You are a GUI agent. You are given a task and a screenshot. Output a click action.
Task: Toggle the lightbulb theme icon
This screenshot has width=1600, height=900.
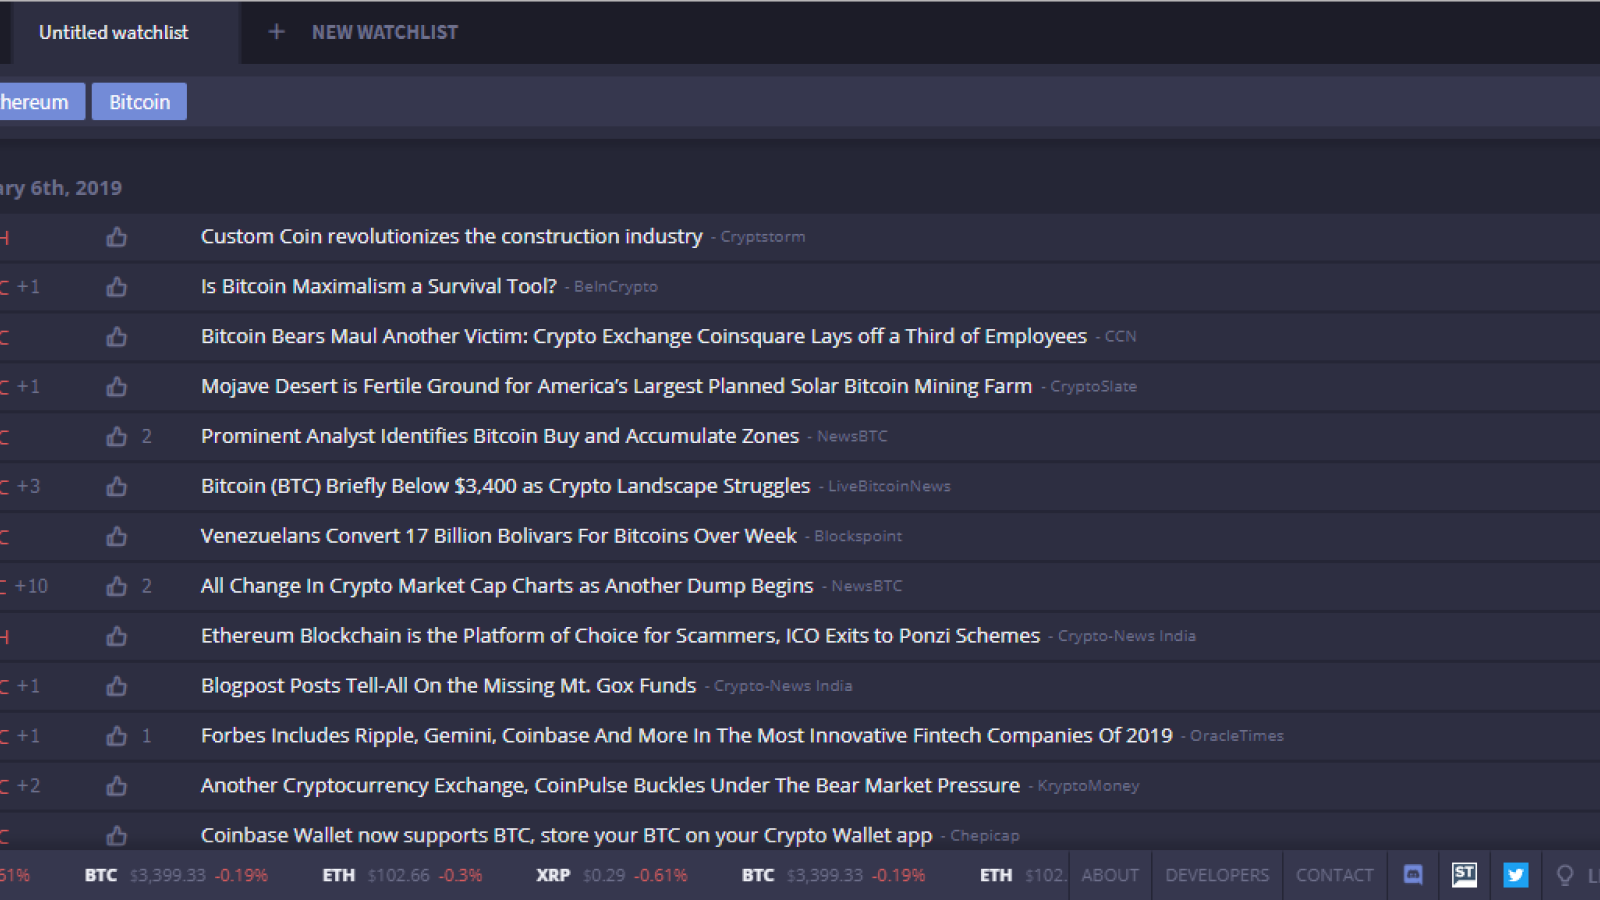click(1565, 876)
